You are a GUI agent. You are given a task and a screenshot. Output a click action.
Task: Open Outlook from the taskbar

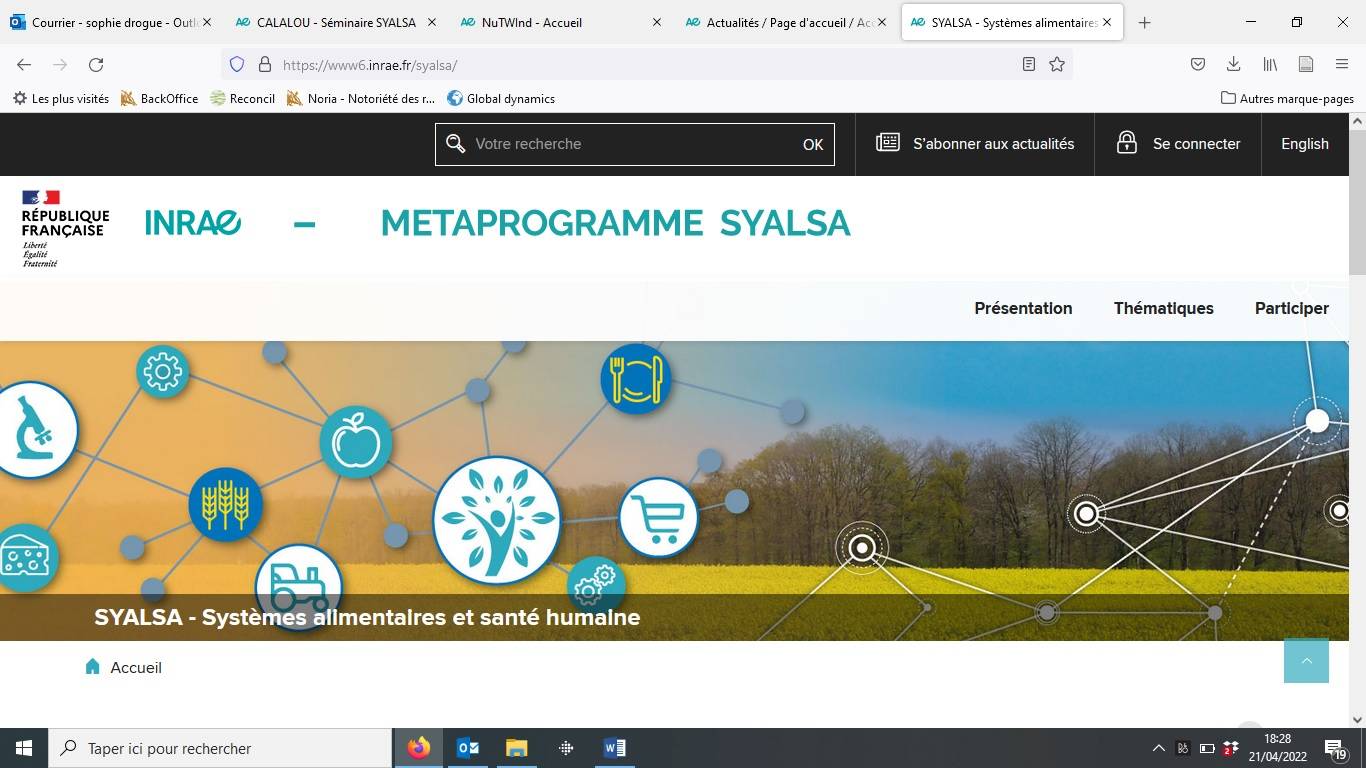pyautogui.click(x=468, y=748)
